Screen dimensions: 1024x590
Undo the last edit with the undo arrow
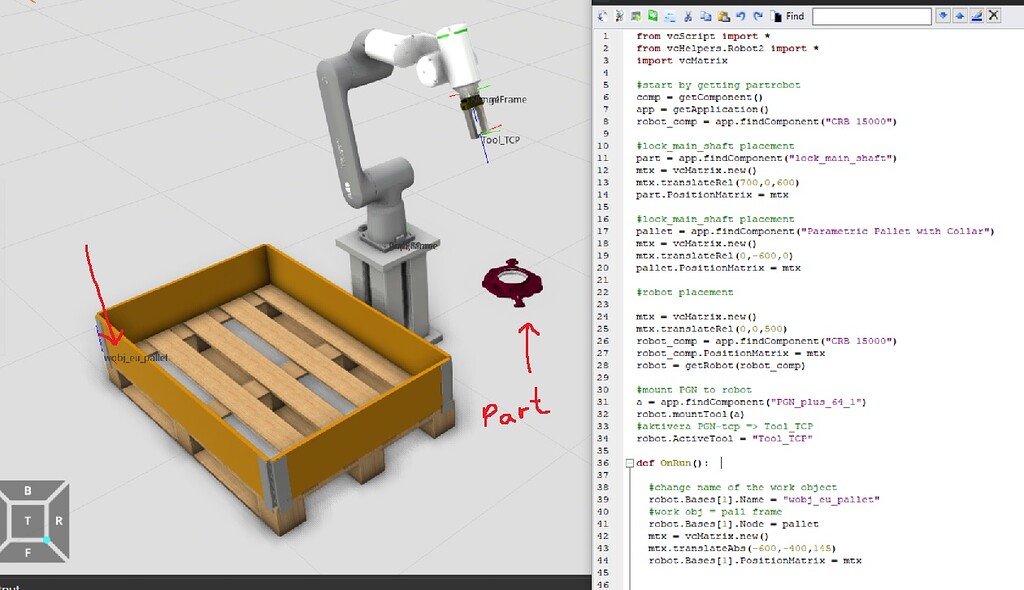point(741,16)
